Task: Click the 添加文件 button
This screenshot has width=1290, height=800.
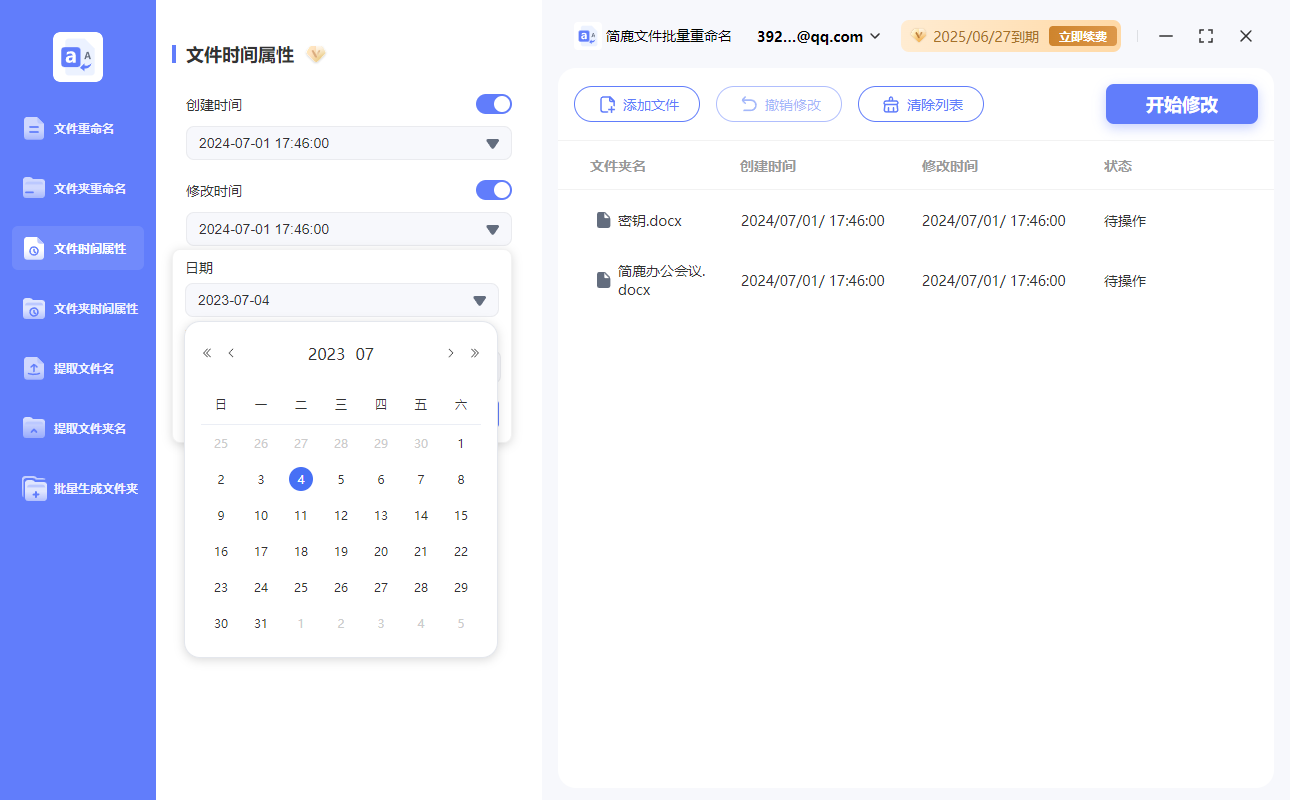Action: 637,104
